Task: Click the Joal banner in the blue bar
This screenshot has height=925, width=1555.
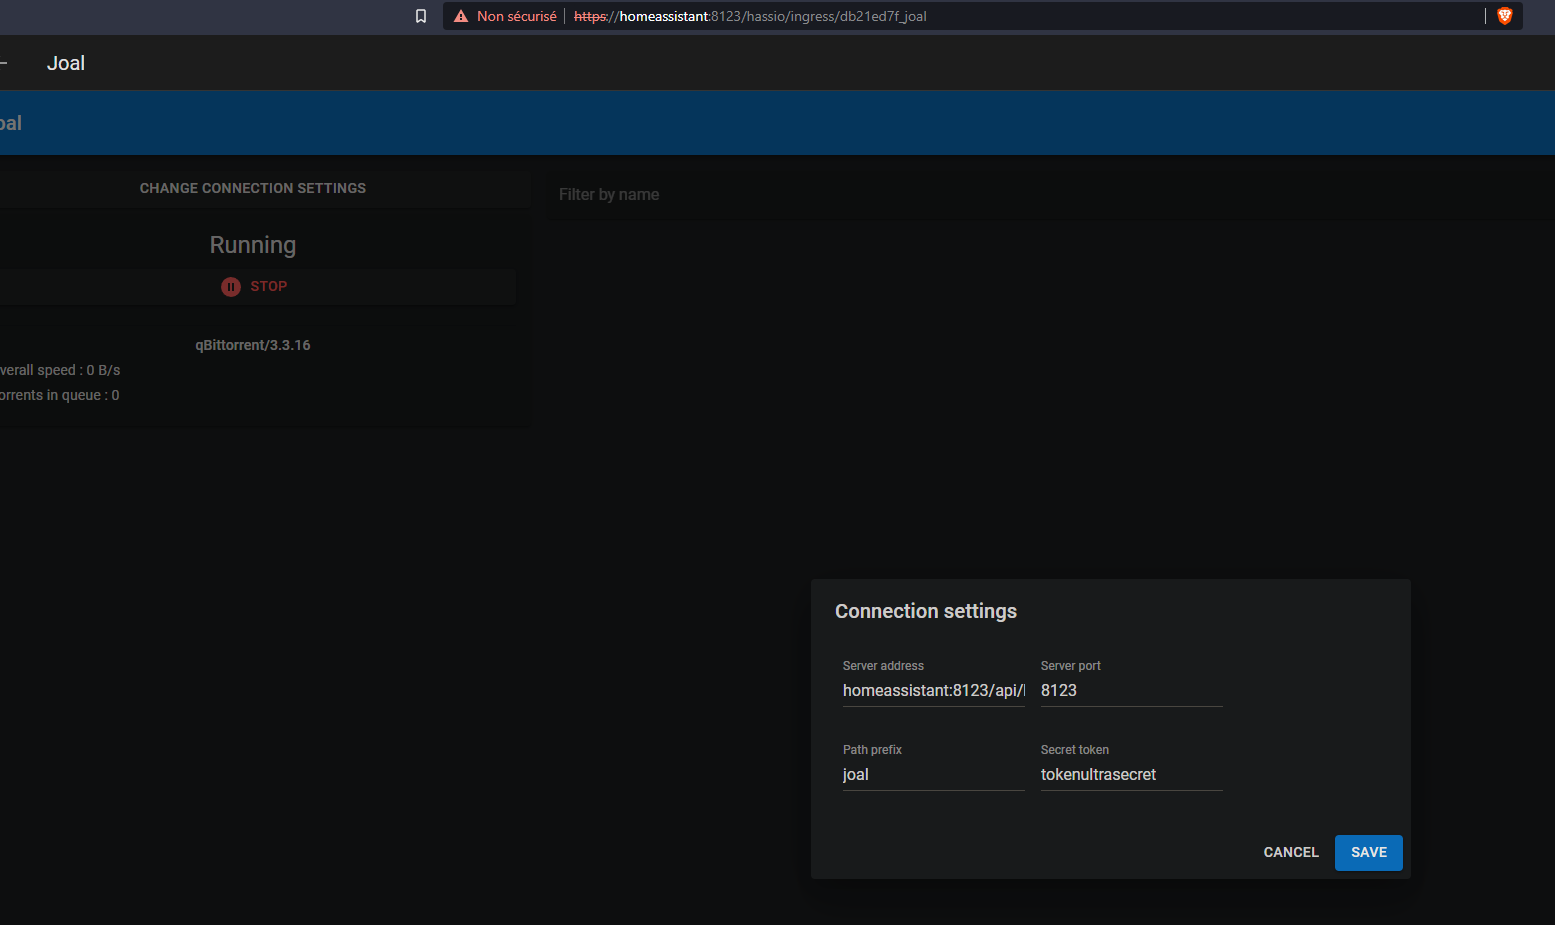Action: (8, 122)
